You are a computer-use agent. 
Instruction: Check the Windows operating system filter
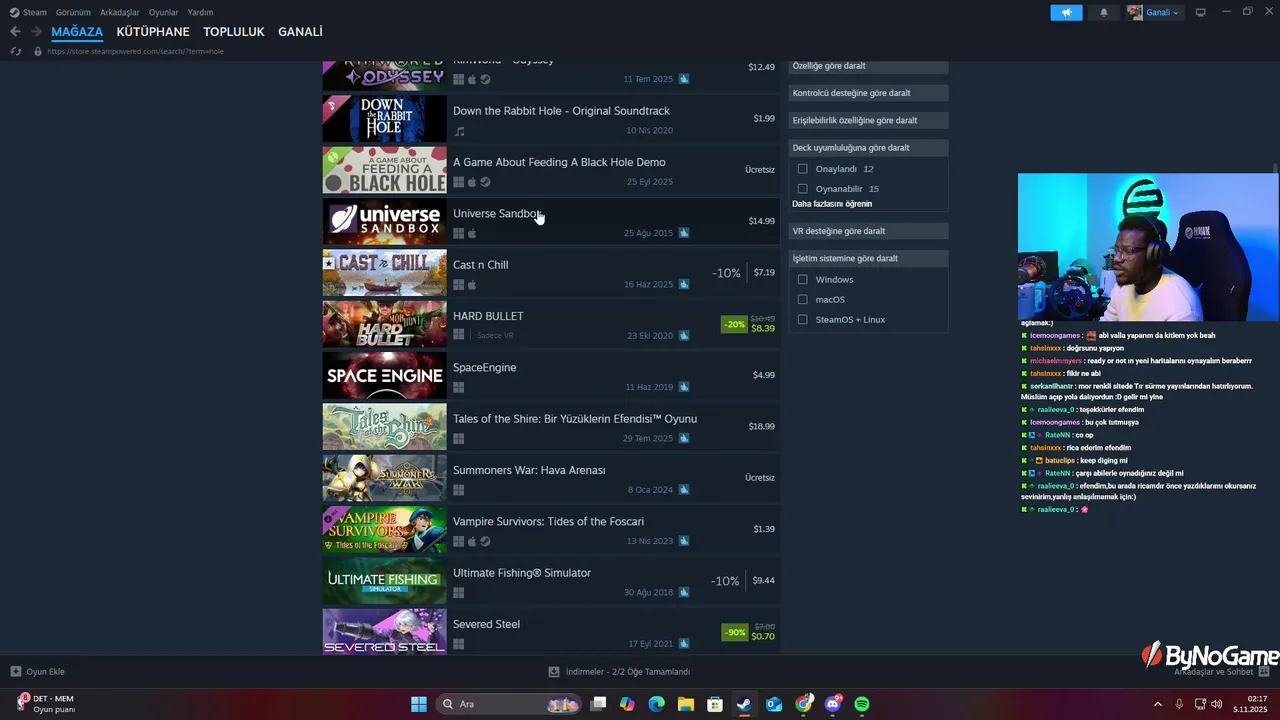tap(802, 280)
